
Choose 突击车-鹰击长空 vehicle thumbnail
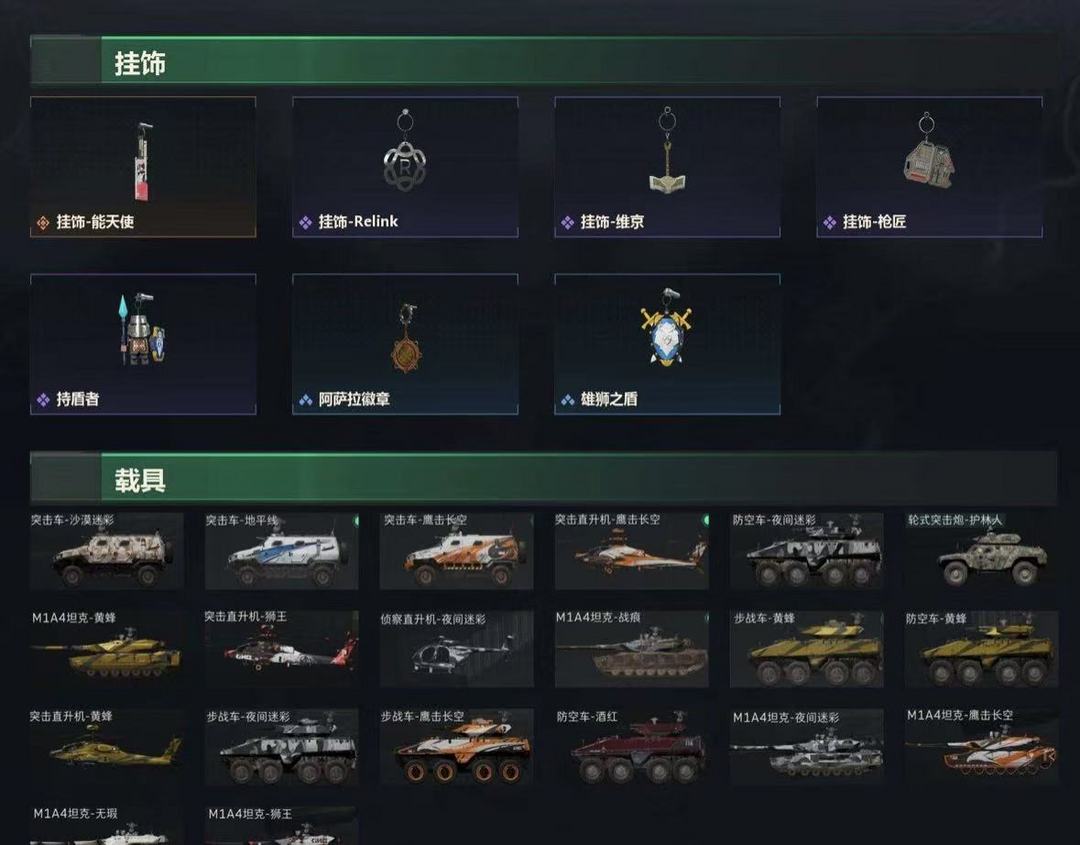tap(457, 551)
